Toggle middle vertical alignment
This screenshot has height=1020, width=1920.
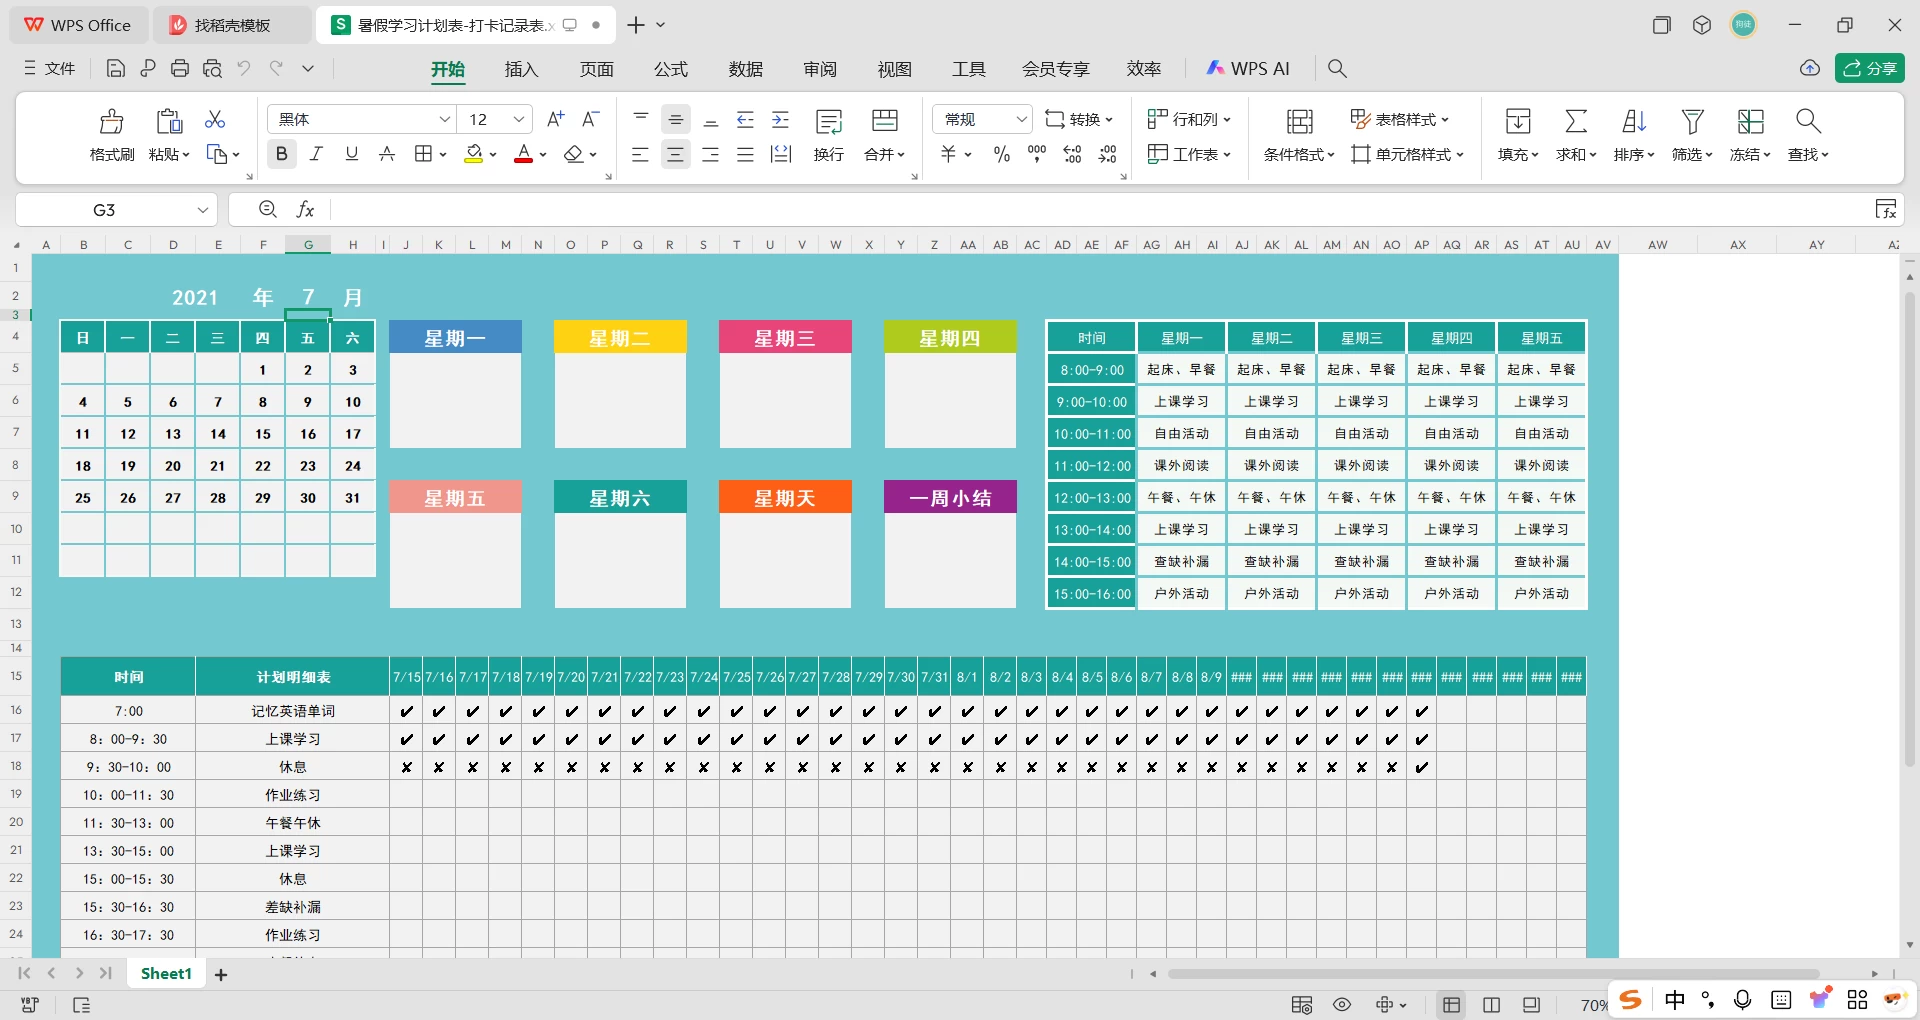[676, 119]
